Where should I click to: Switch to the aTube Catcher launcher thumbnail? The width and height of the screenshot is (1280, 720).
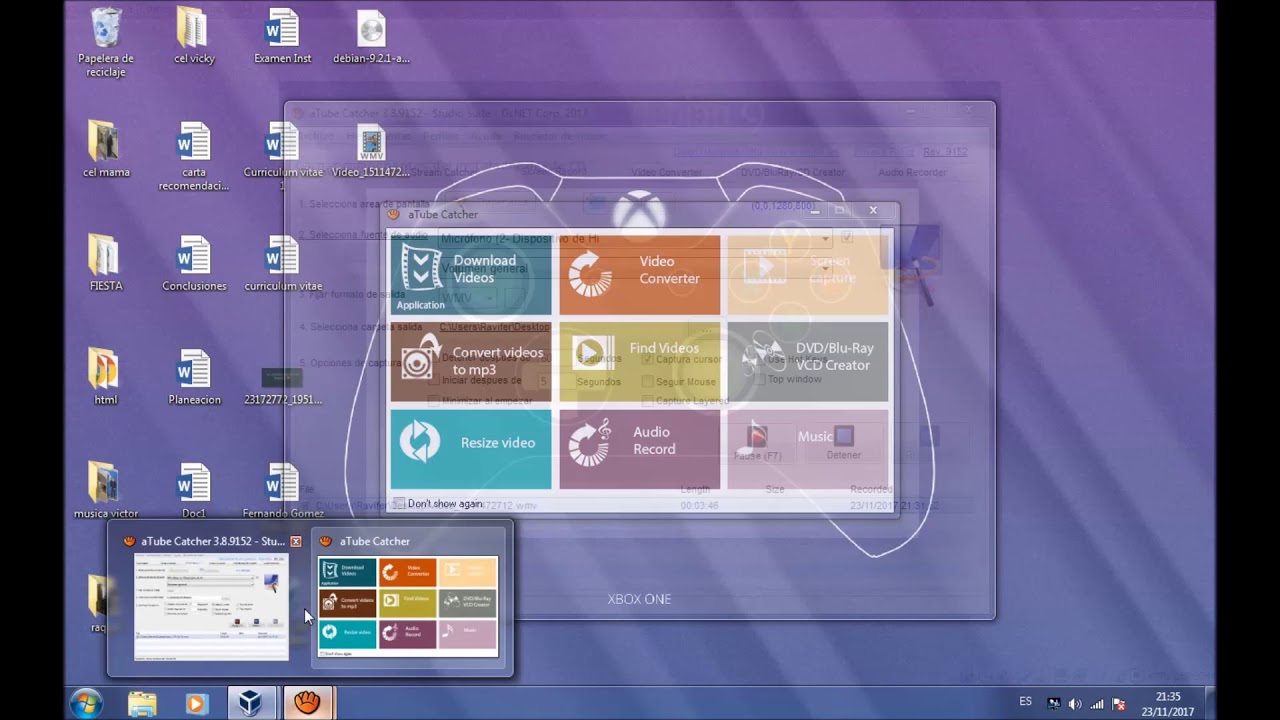408,598
